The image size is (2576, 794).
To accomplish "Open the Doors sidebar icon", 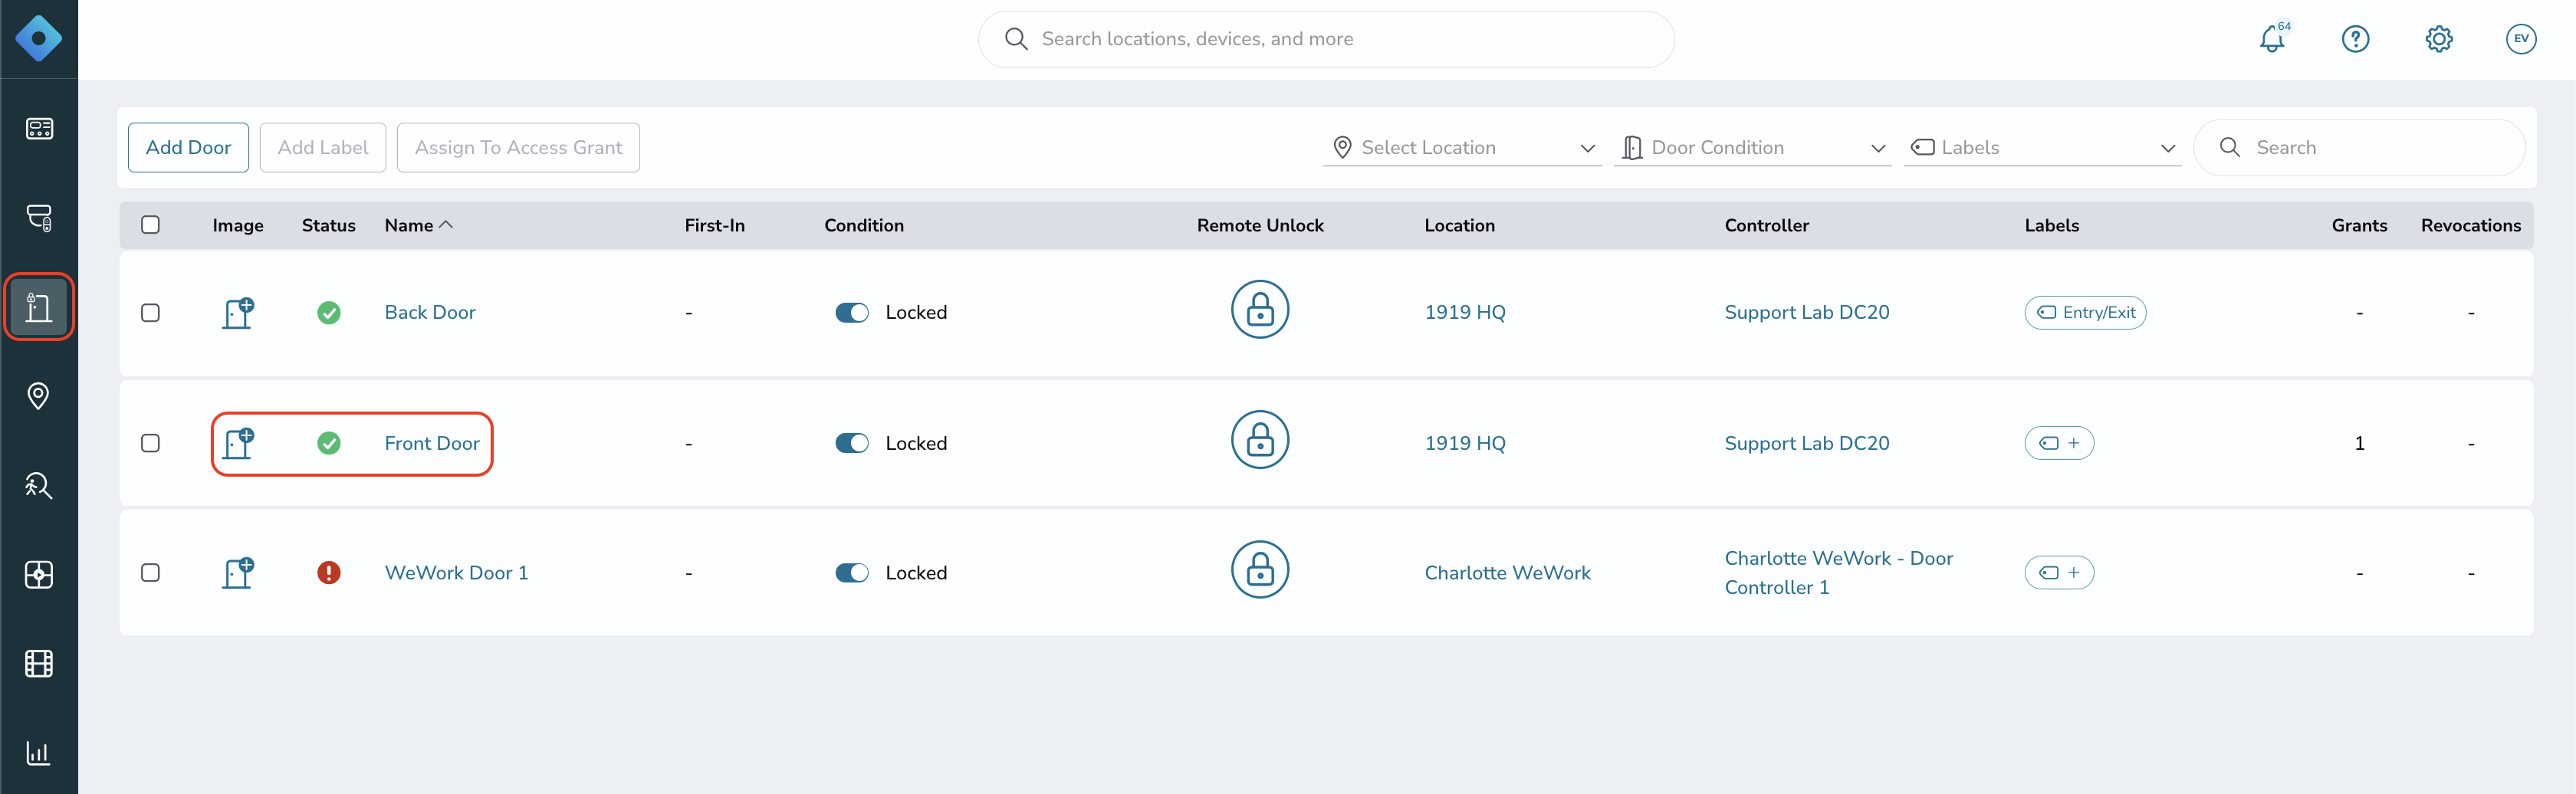I will pos(39,307).
